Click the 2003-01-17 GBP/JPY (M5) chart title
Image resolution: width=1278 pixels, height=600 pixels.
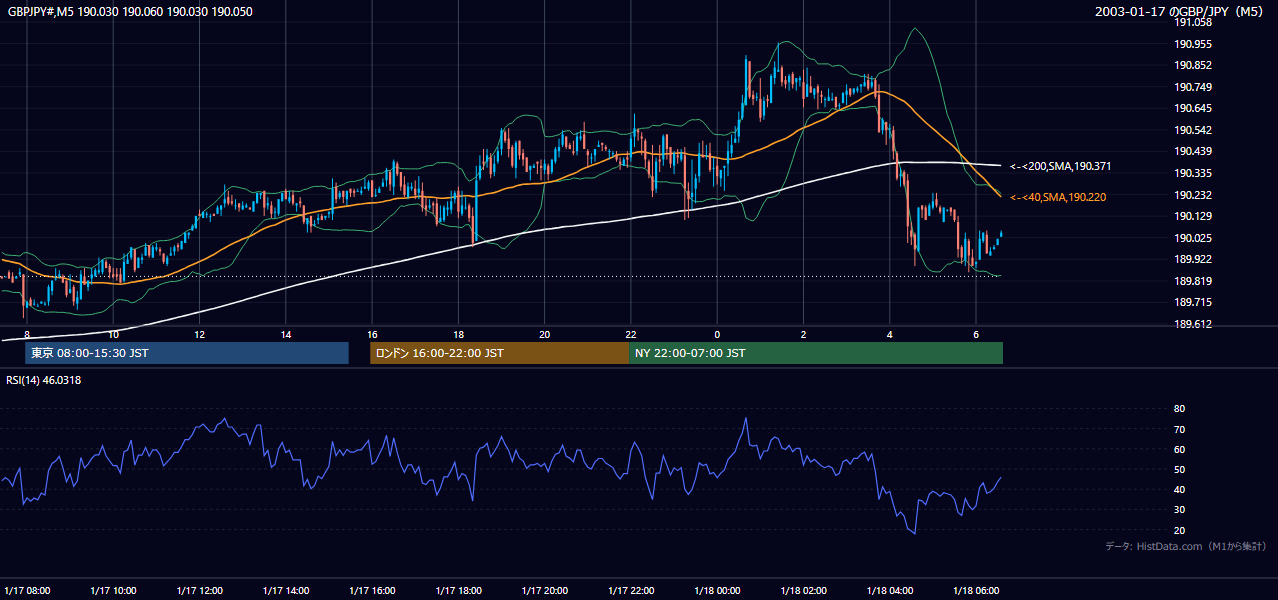point(1179,12)
